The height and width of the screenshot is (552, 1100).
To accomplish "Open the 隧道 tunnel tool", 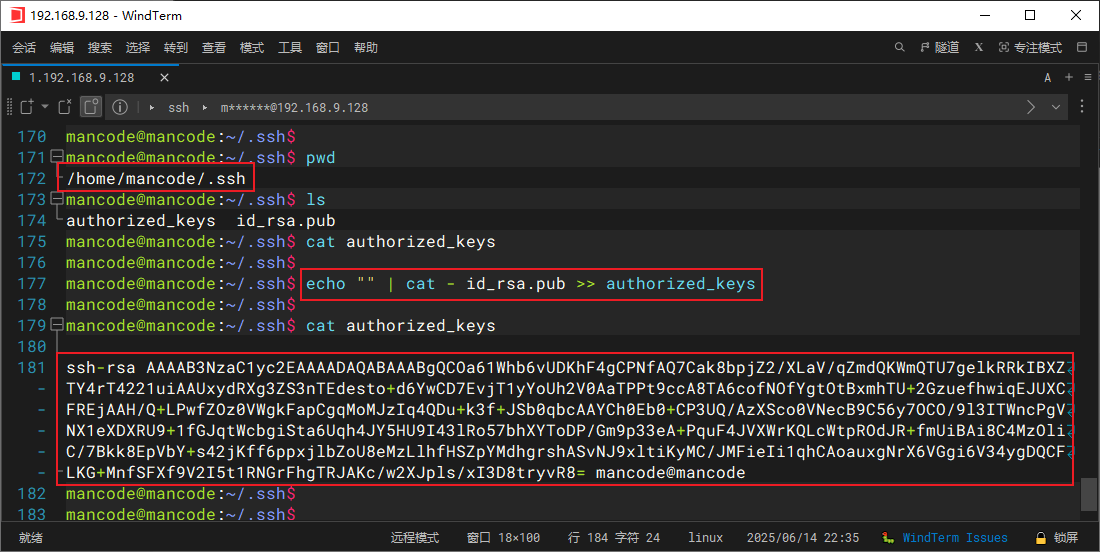I will point(938,47).
